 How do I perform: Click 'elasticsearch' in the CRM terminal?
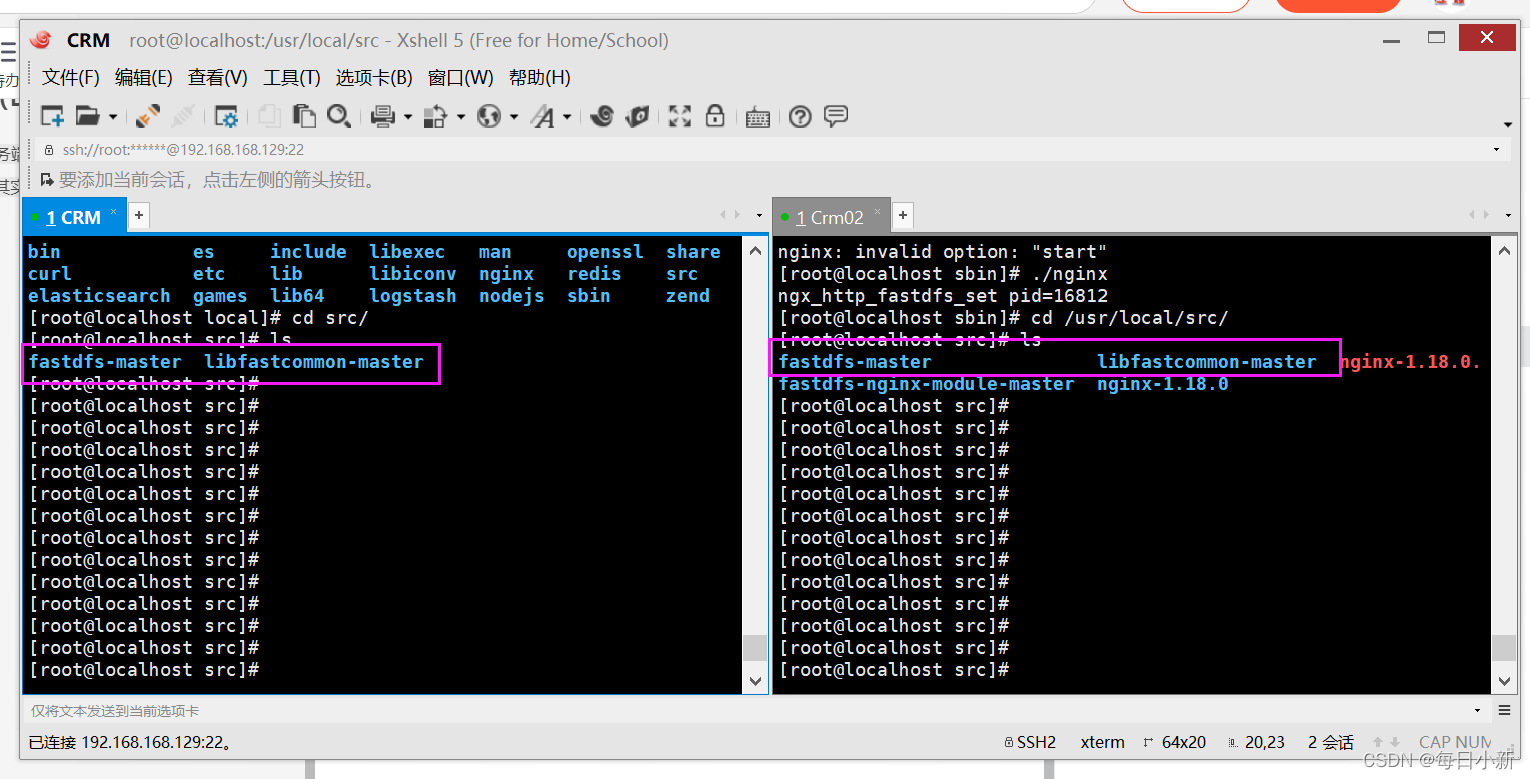(99, 295)
